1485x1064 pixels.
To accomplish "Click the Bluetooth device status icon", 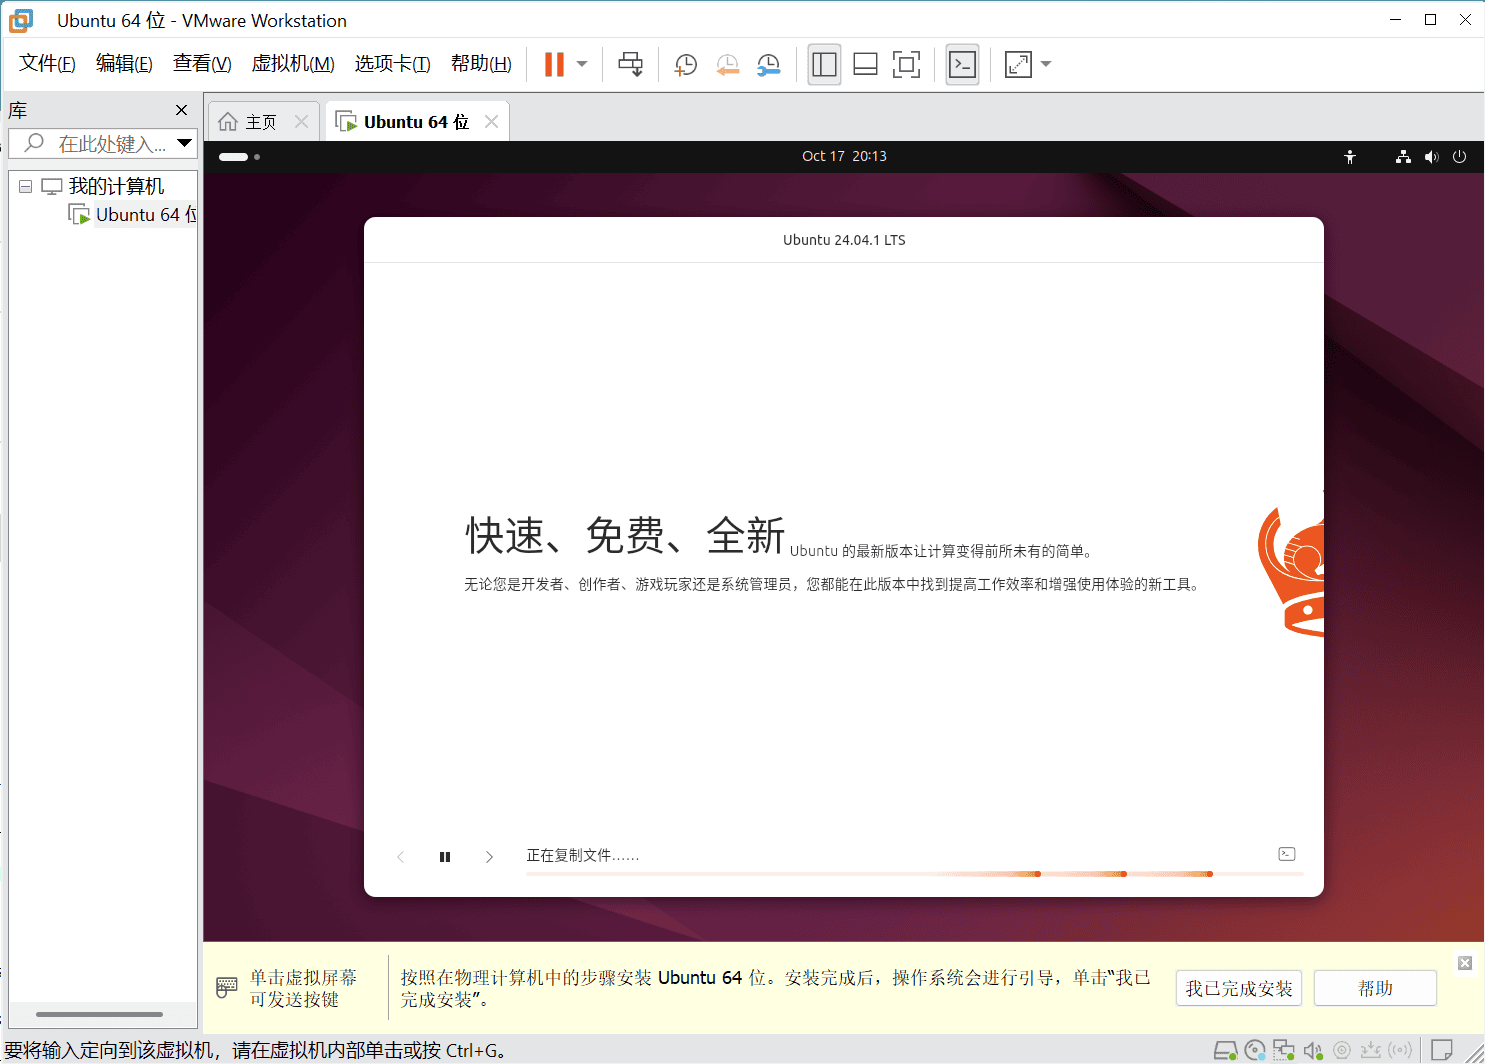I will point(1400,1050).
